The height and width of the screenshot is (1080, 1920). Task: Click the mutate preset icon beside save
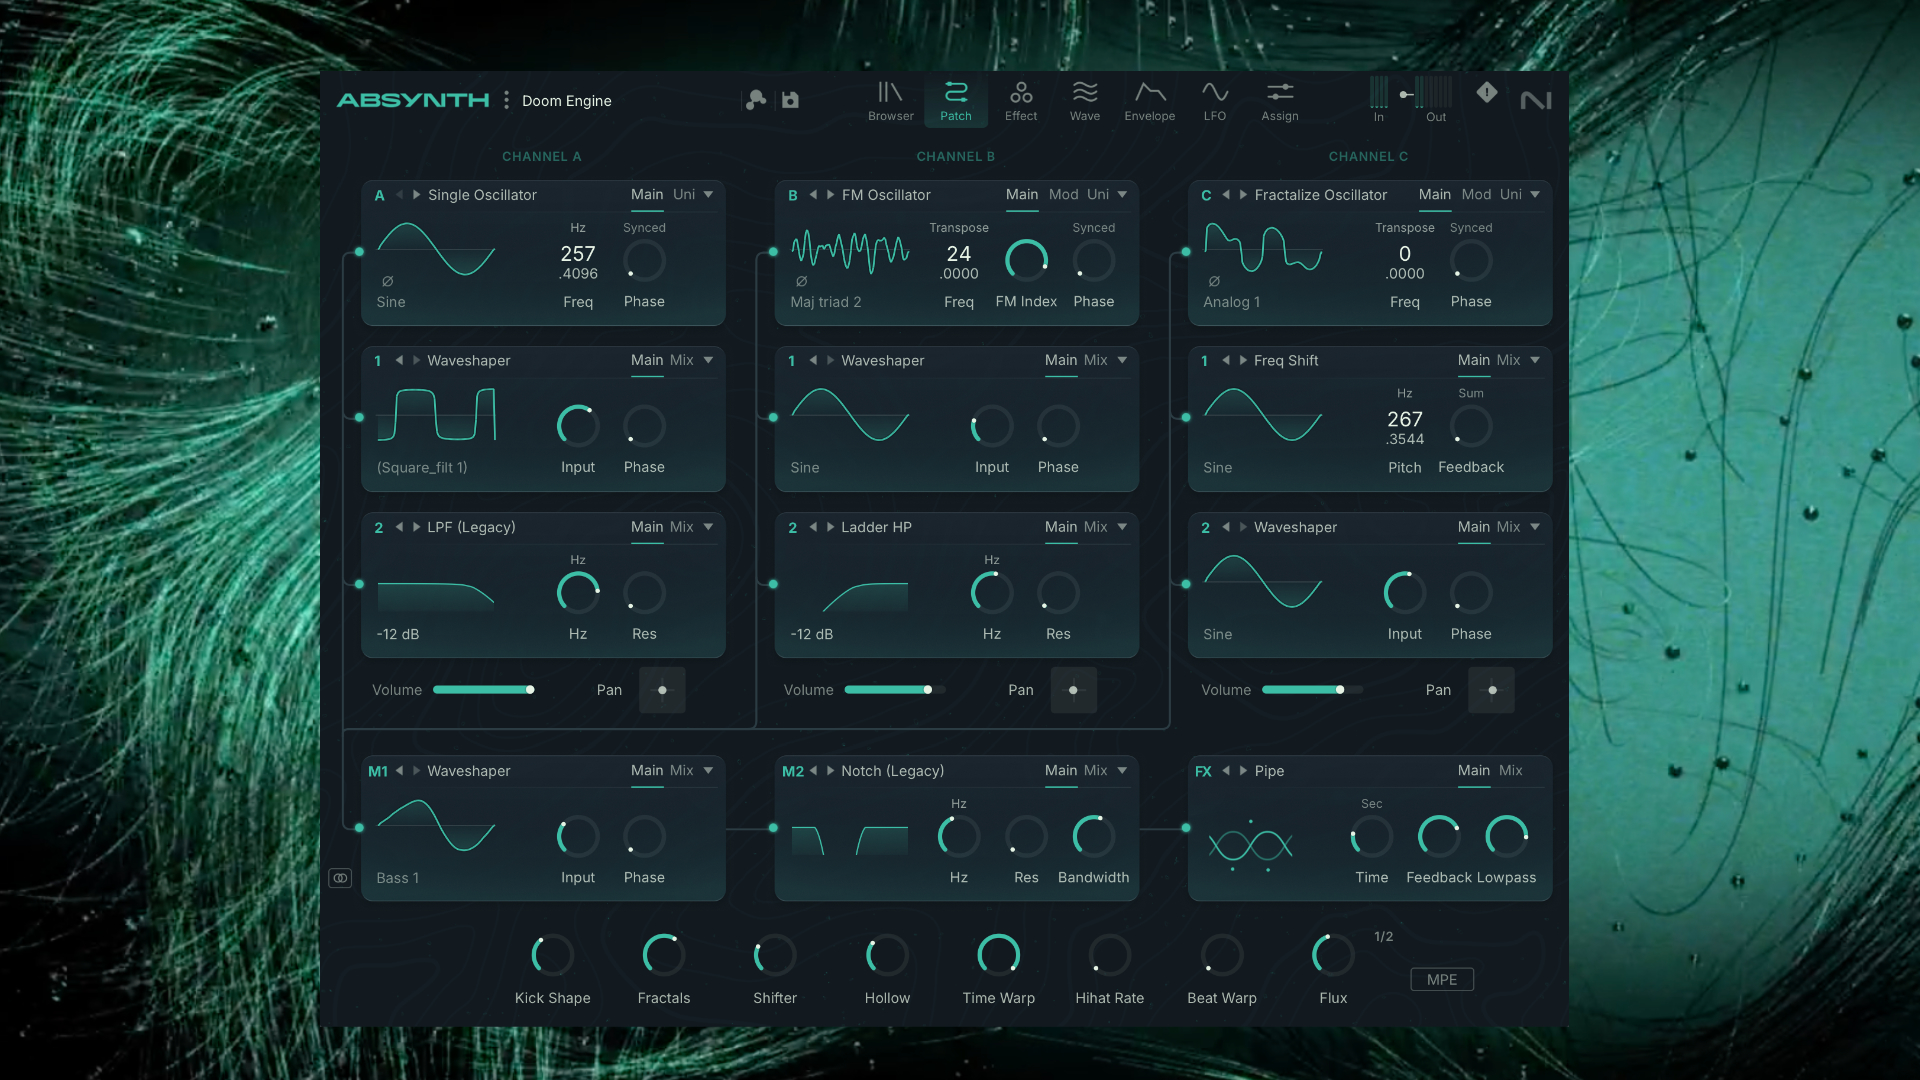click(756, 100)
